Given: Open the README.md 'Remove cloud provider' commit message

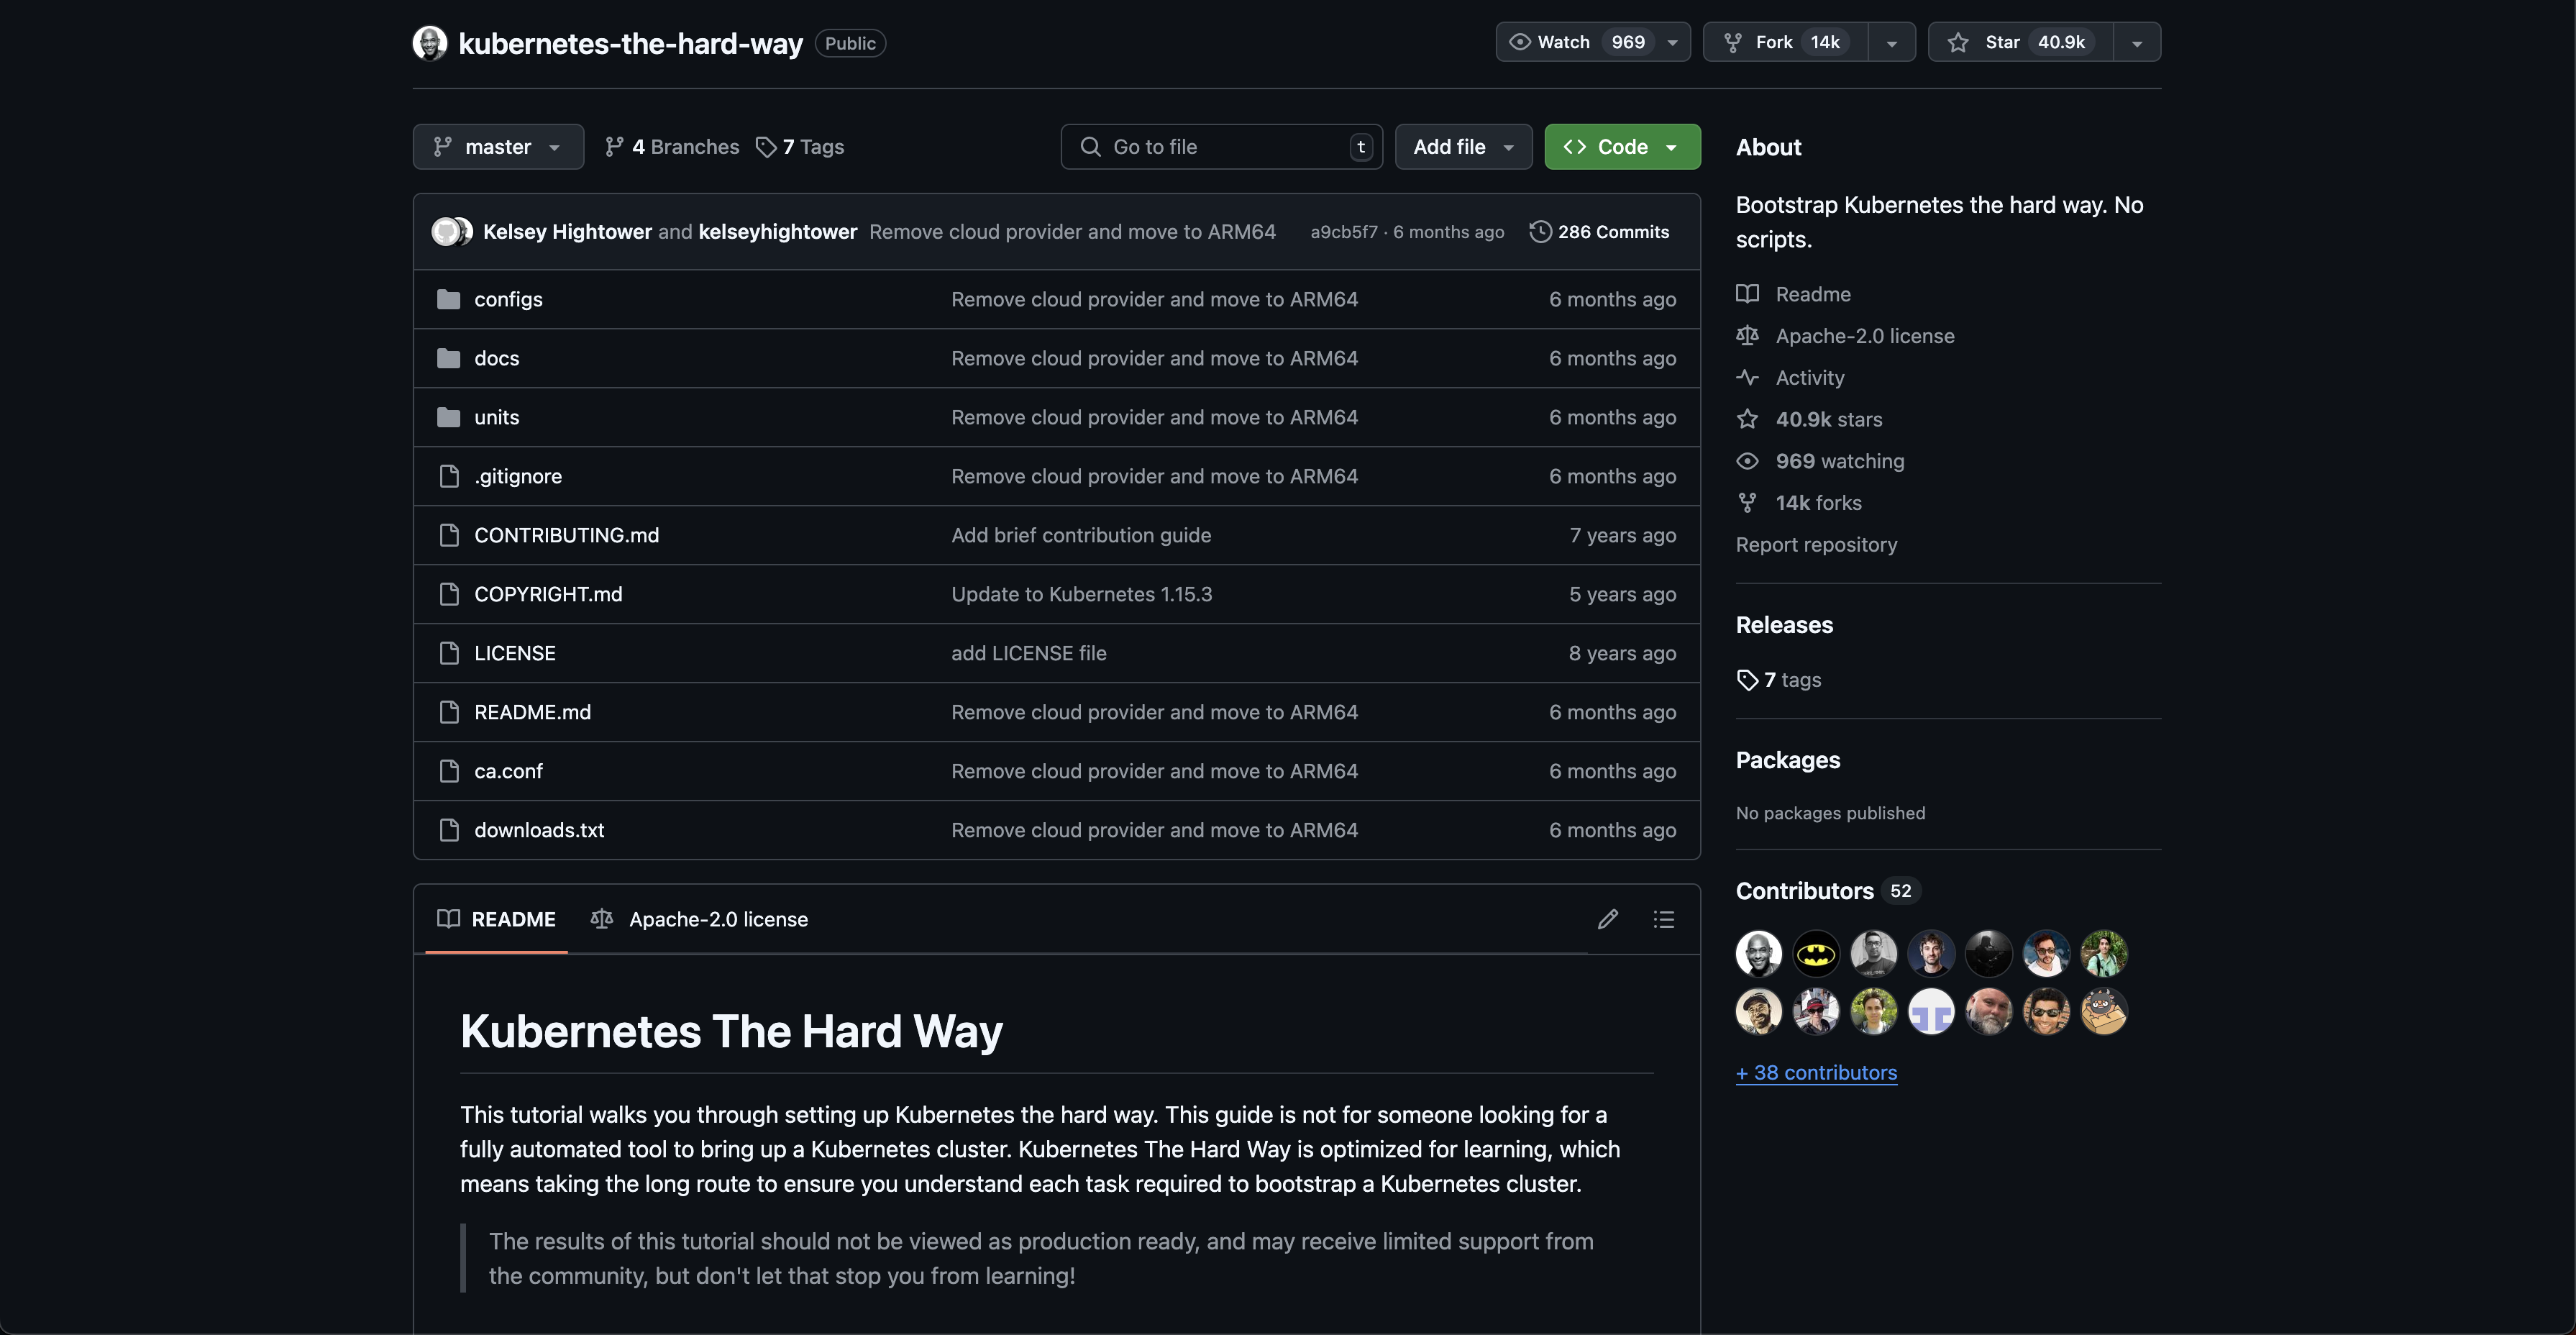Looking at the screenshot, I should [x=1154, y=713].
